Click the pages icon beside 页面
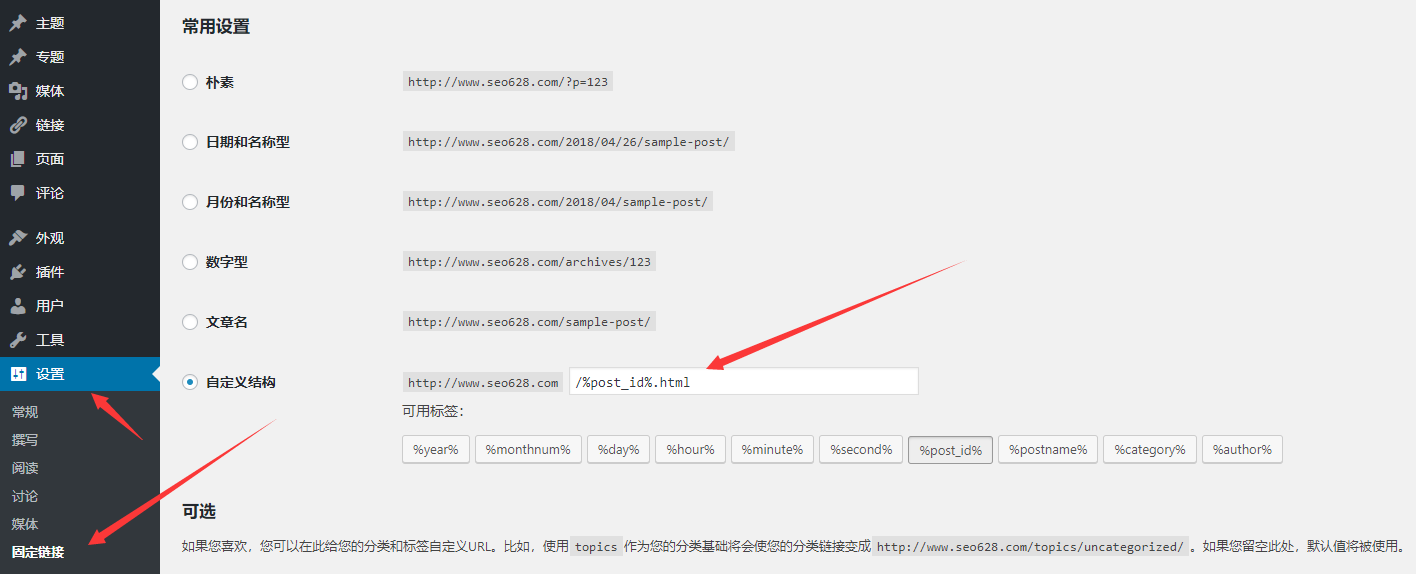Screen dimensions: 1416x574 pos(18,159)
